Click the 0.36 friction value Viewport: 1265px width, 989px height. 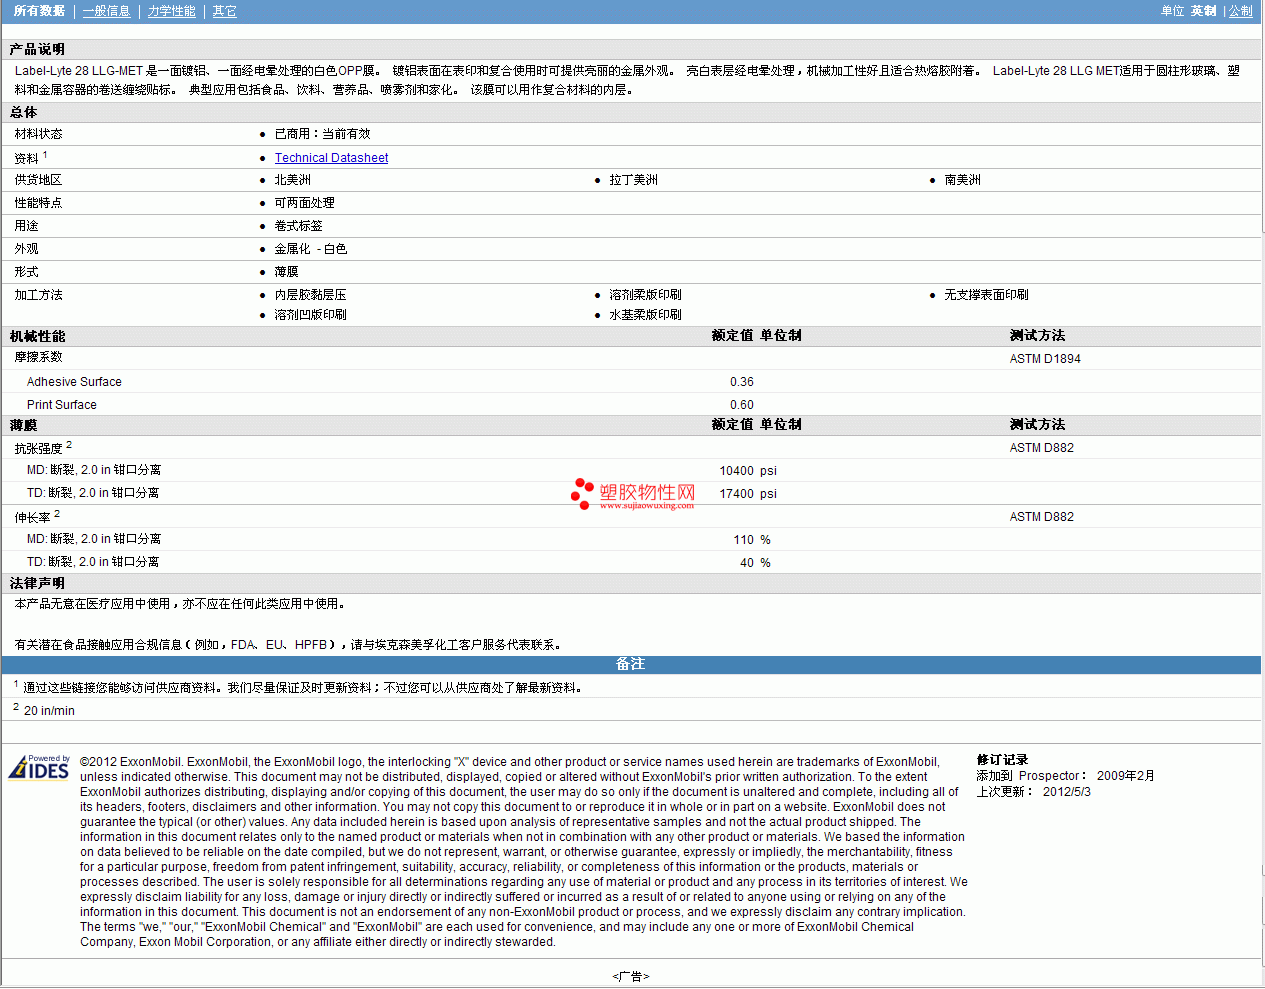(x=742, y=382)
